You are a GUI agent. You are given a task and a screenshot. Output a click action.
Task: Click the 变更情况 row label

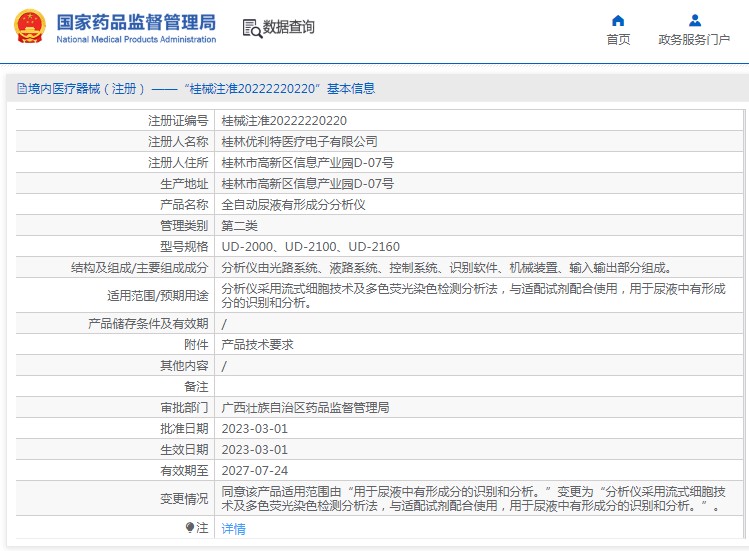184,498
